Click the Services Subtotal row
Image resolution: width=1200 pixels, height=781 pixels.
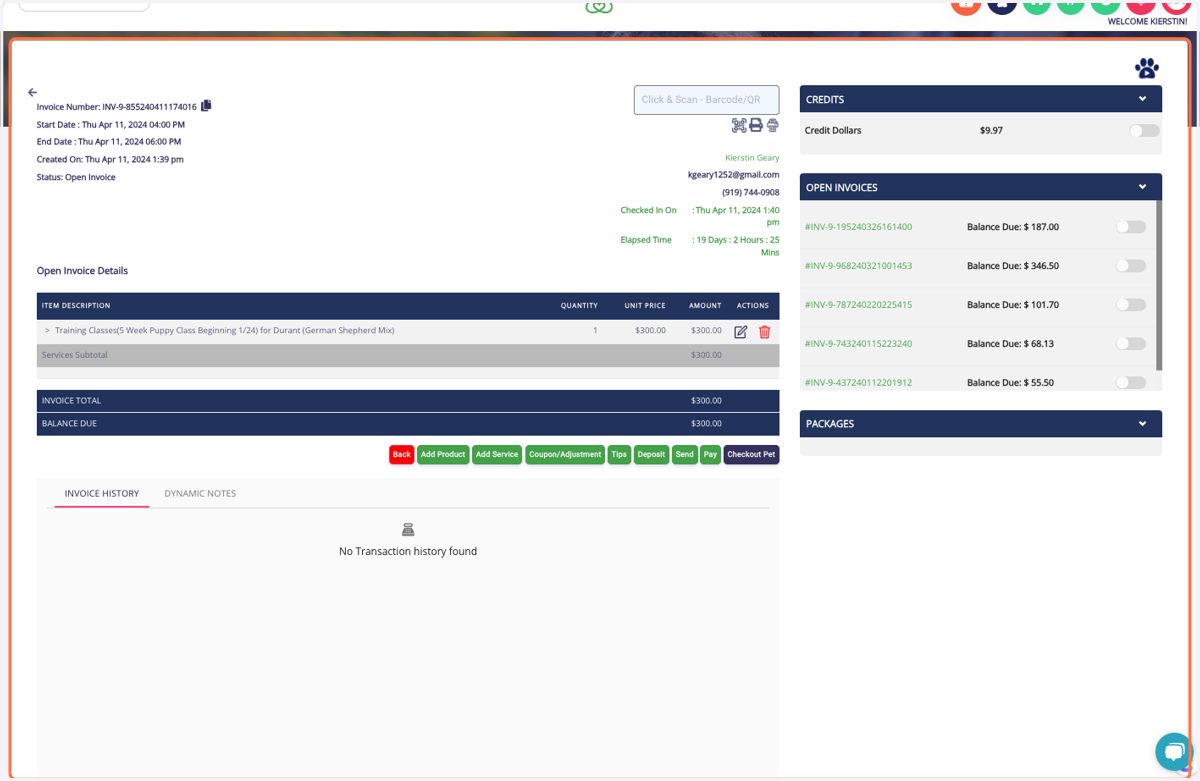(x=408, y=355)
